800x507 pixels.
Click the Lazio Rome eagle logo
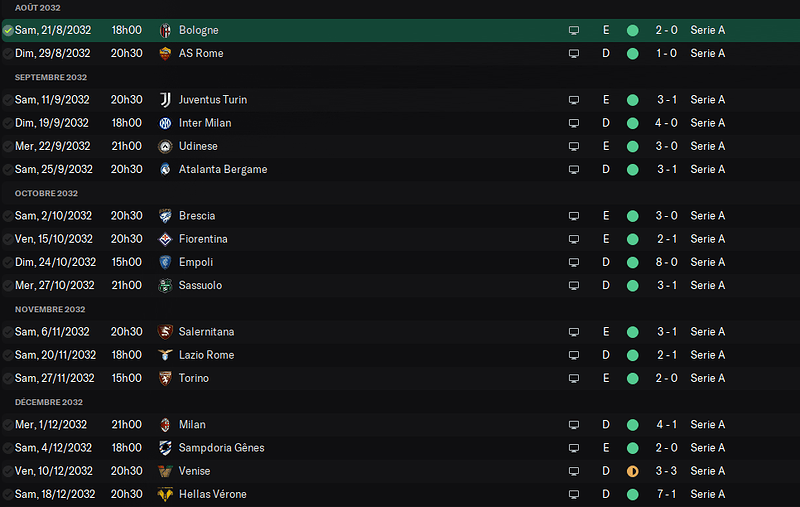(x=165, y=355)
